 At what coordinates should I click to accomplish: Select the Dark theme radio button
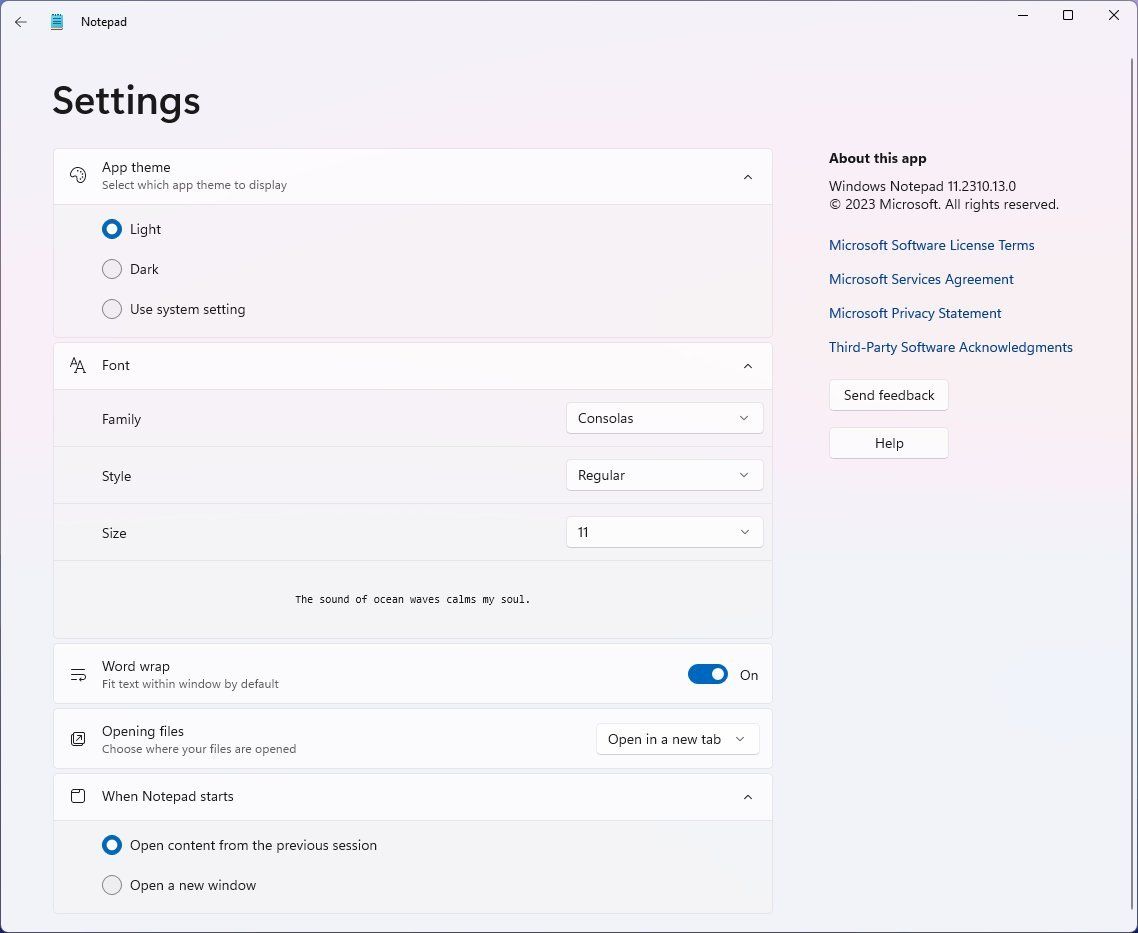point(112,269)
